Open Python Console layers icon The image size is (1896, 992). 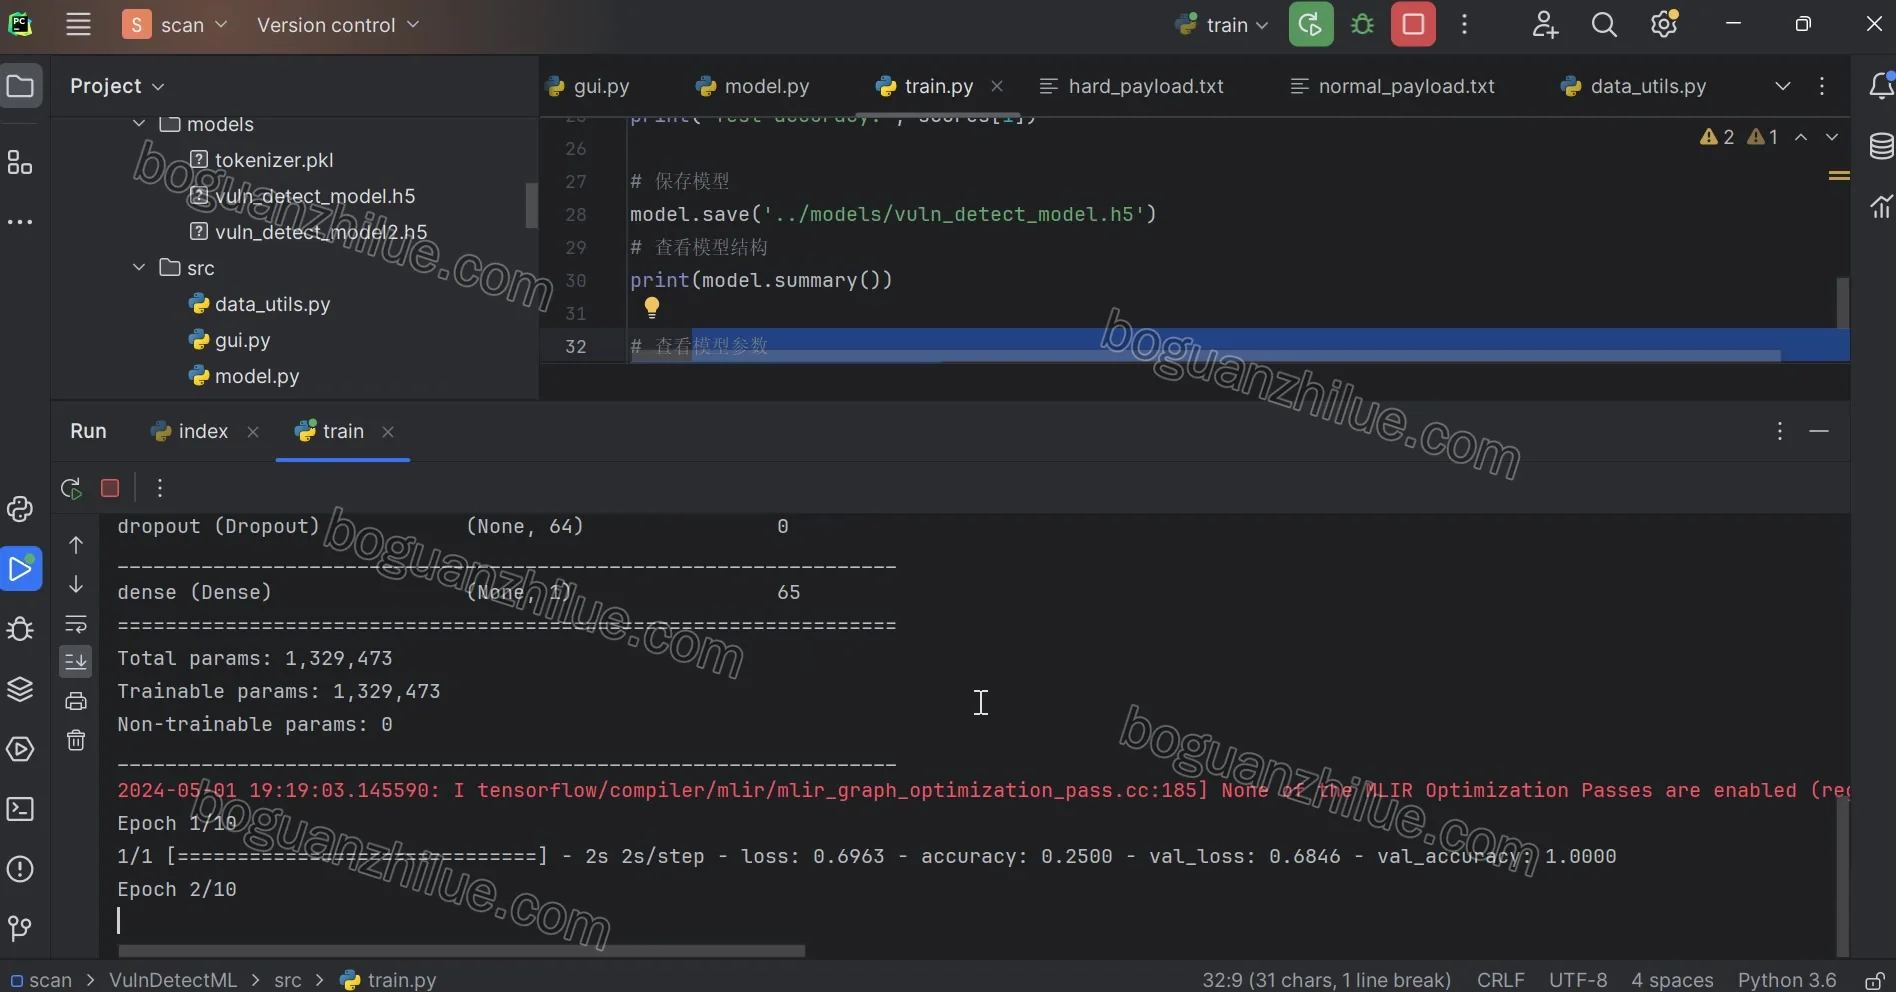[x=20, y=689]
